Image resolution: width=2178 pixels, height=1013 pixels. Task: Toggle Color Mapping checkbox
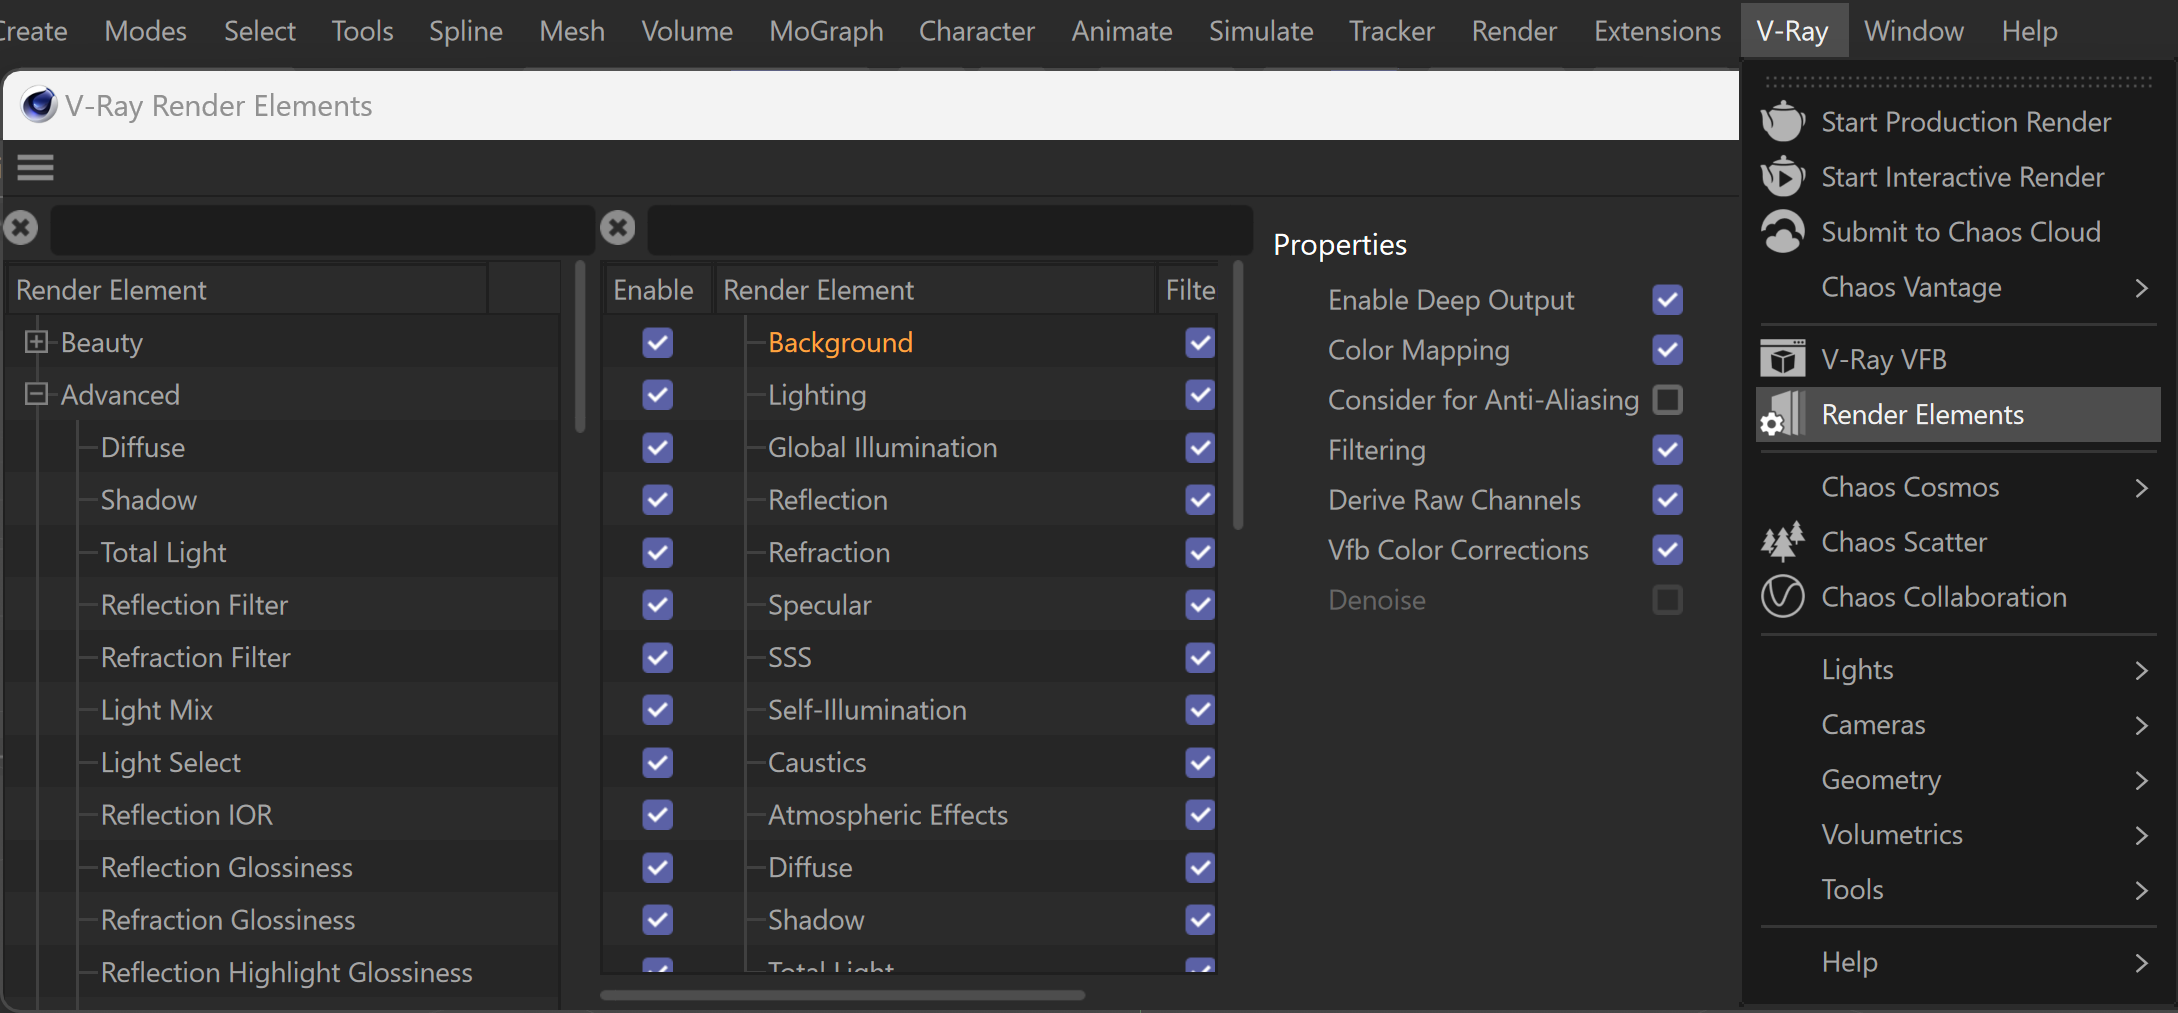click(x=1668, y=350)
